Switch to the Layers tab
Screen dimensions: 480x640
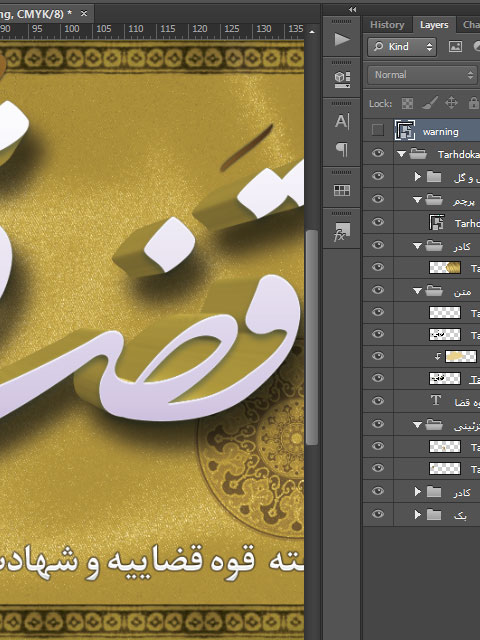coord(434,25)
